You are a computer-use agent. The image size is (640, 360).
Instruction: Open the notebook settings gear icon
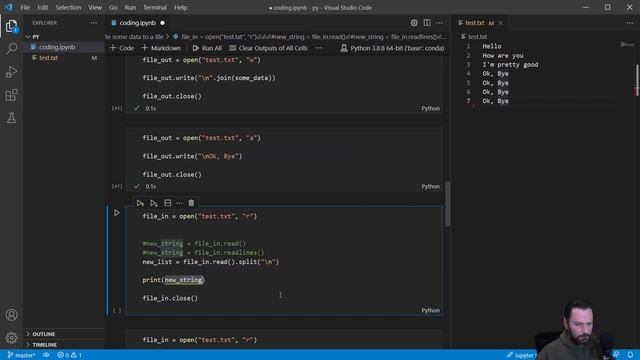(x=414, y=23)
